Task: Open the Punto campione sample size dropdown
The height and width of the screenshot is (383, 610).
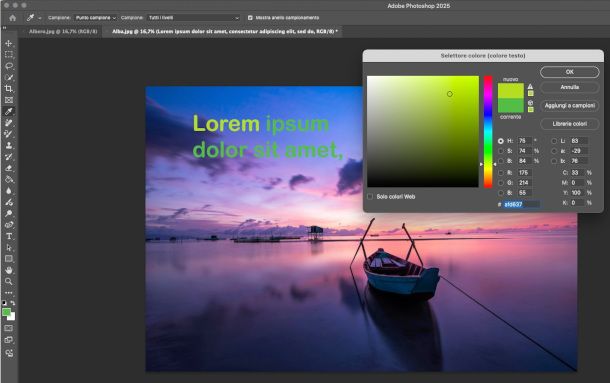Action: (x=95, y=18)
